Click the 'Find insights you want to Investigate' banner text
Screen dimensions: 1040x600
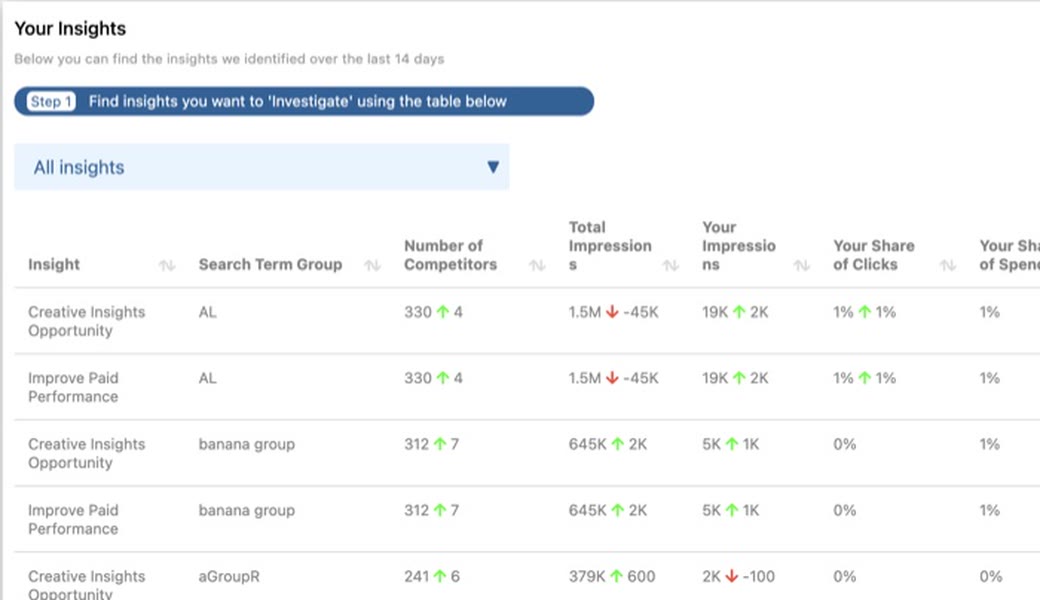(x=298, y=101)
